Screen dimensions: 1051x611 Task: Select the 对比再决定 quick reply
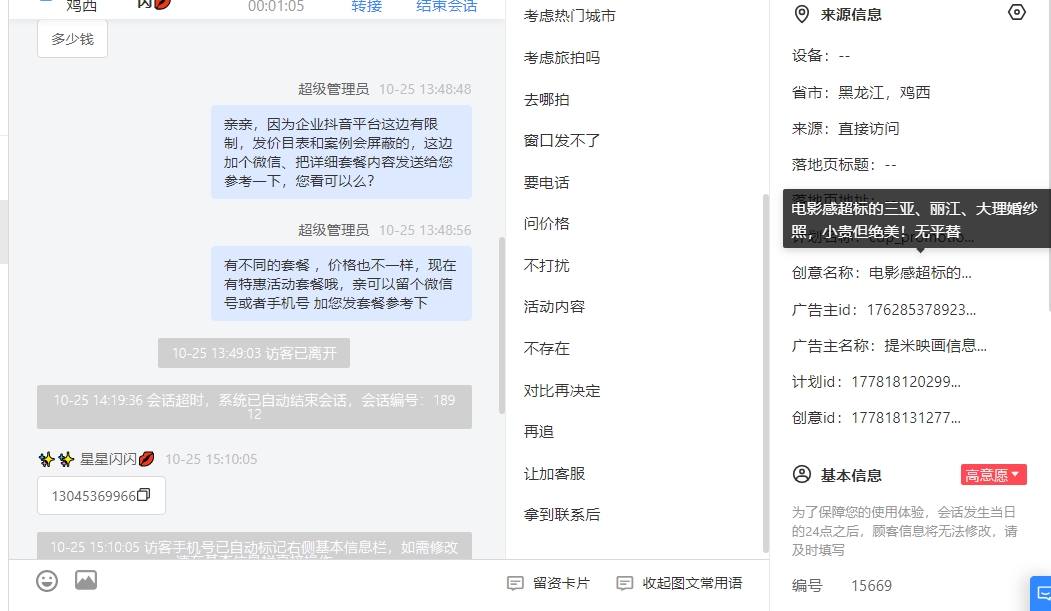pos(562,391)
